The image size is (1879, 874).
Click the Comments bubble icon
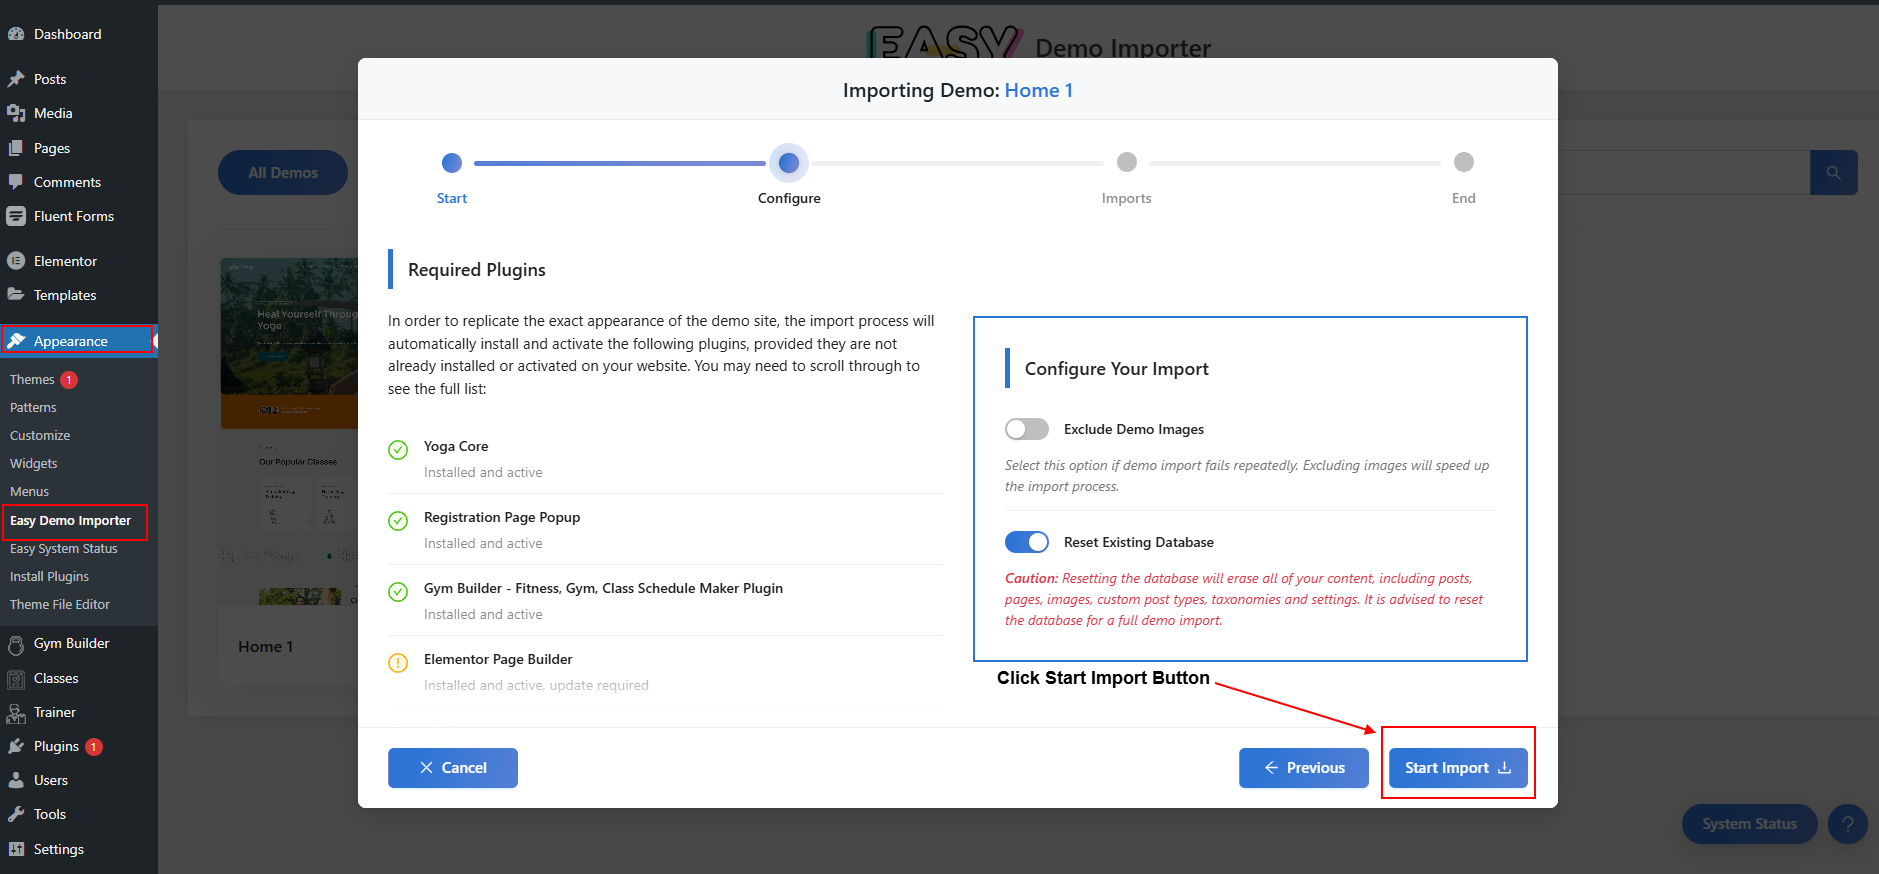click(x=16, y=182)
